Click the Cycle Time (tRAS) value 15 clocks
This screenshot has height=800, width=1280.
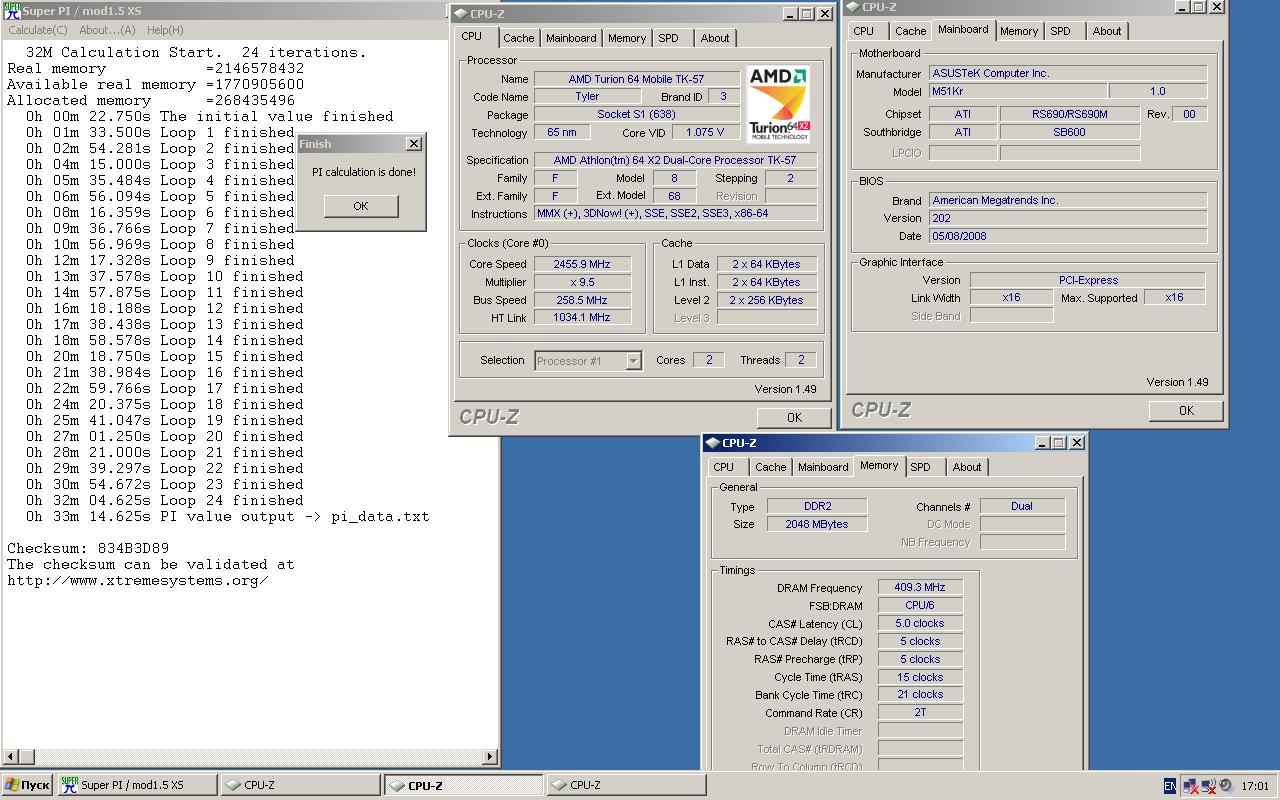click(921, 677)
